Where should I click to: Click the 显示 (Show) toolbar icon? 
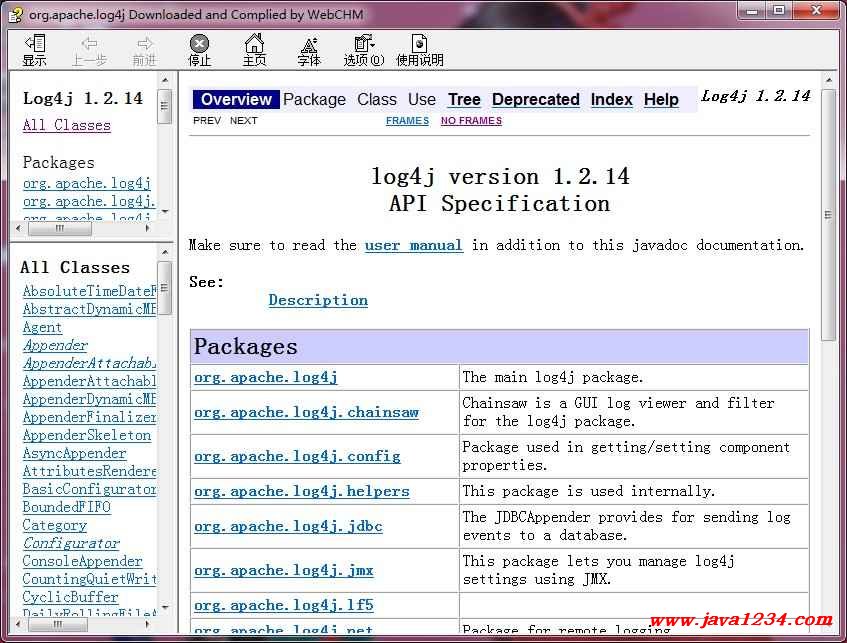tap(35, 50)
